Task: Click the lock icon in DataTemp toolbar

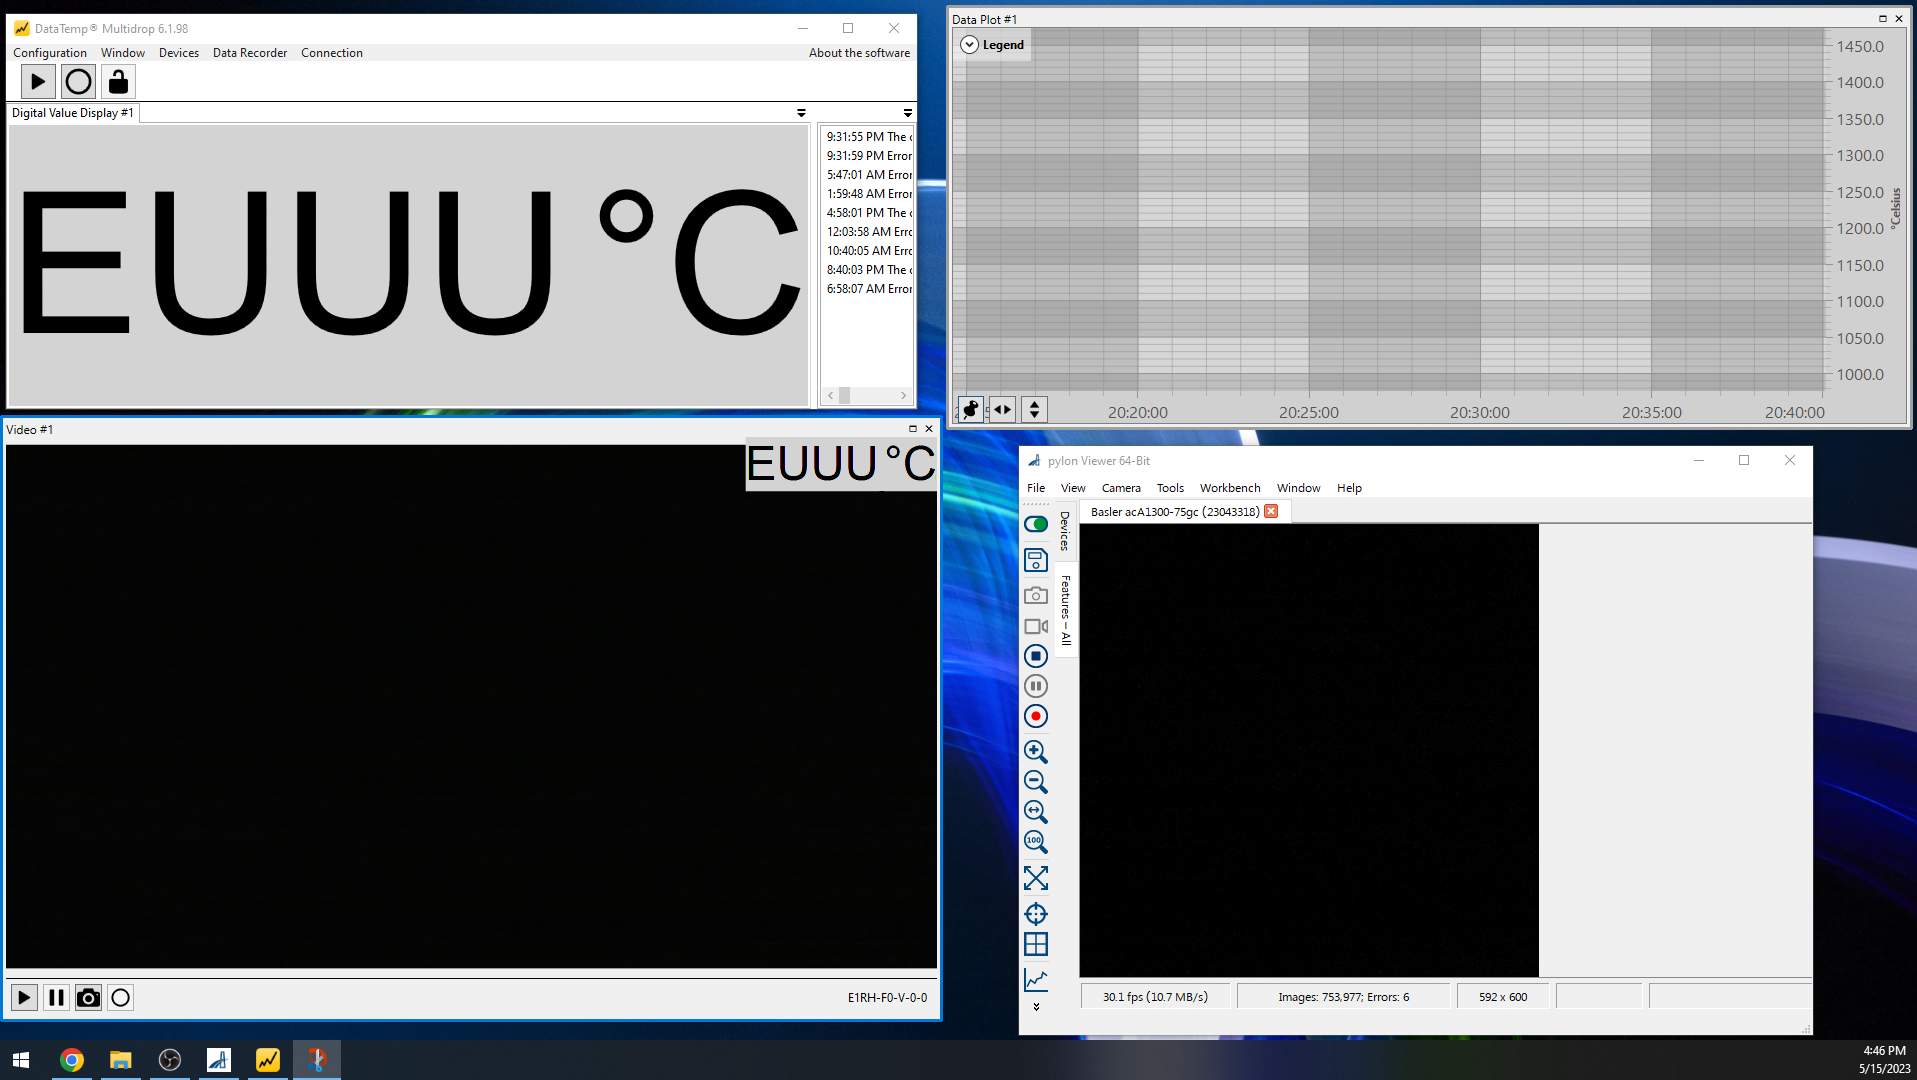Action: (118, 82)
